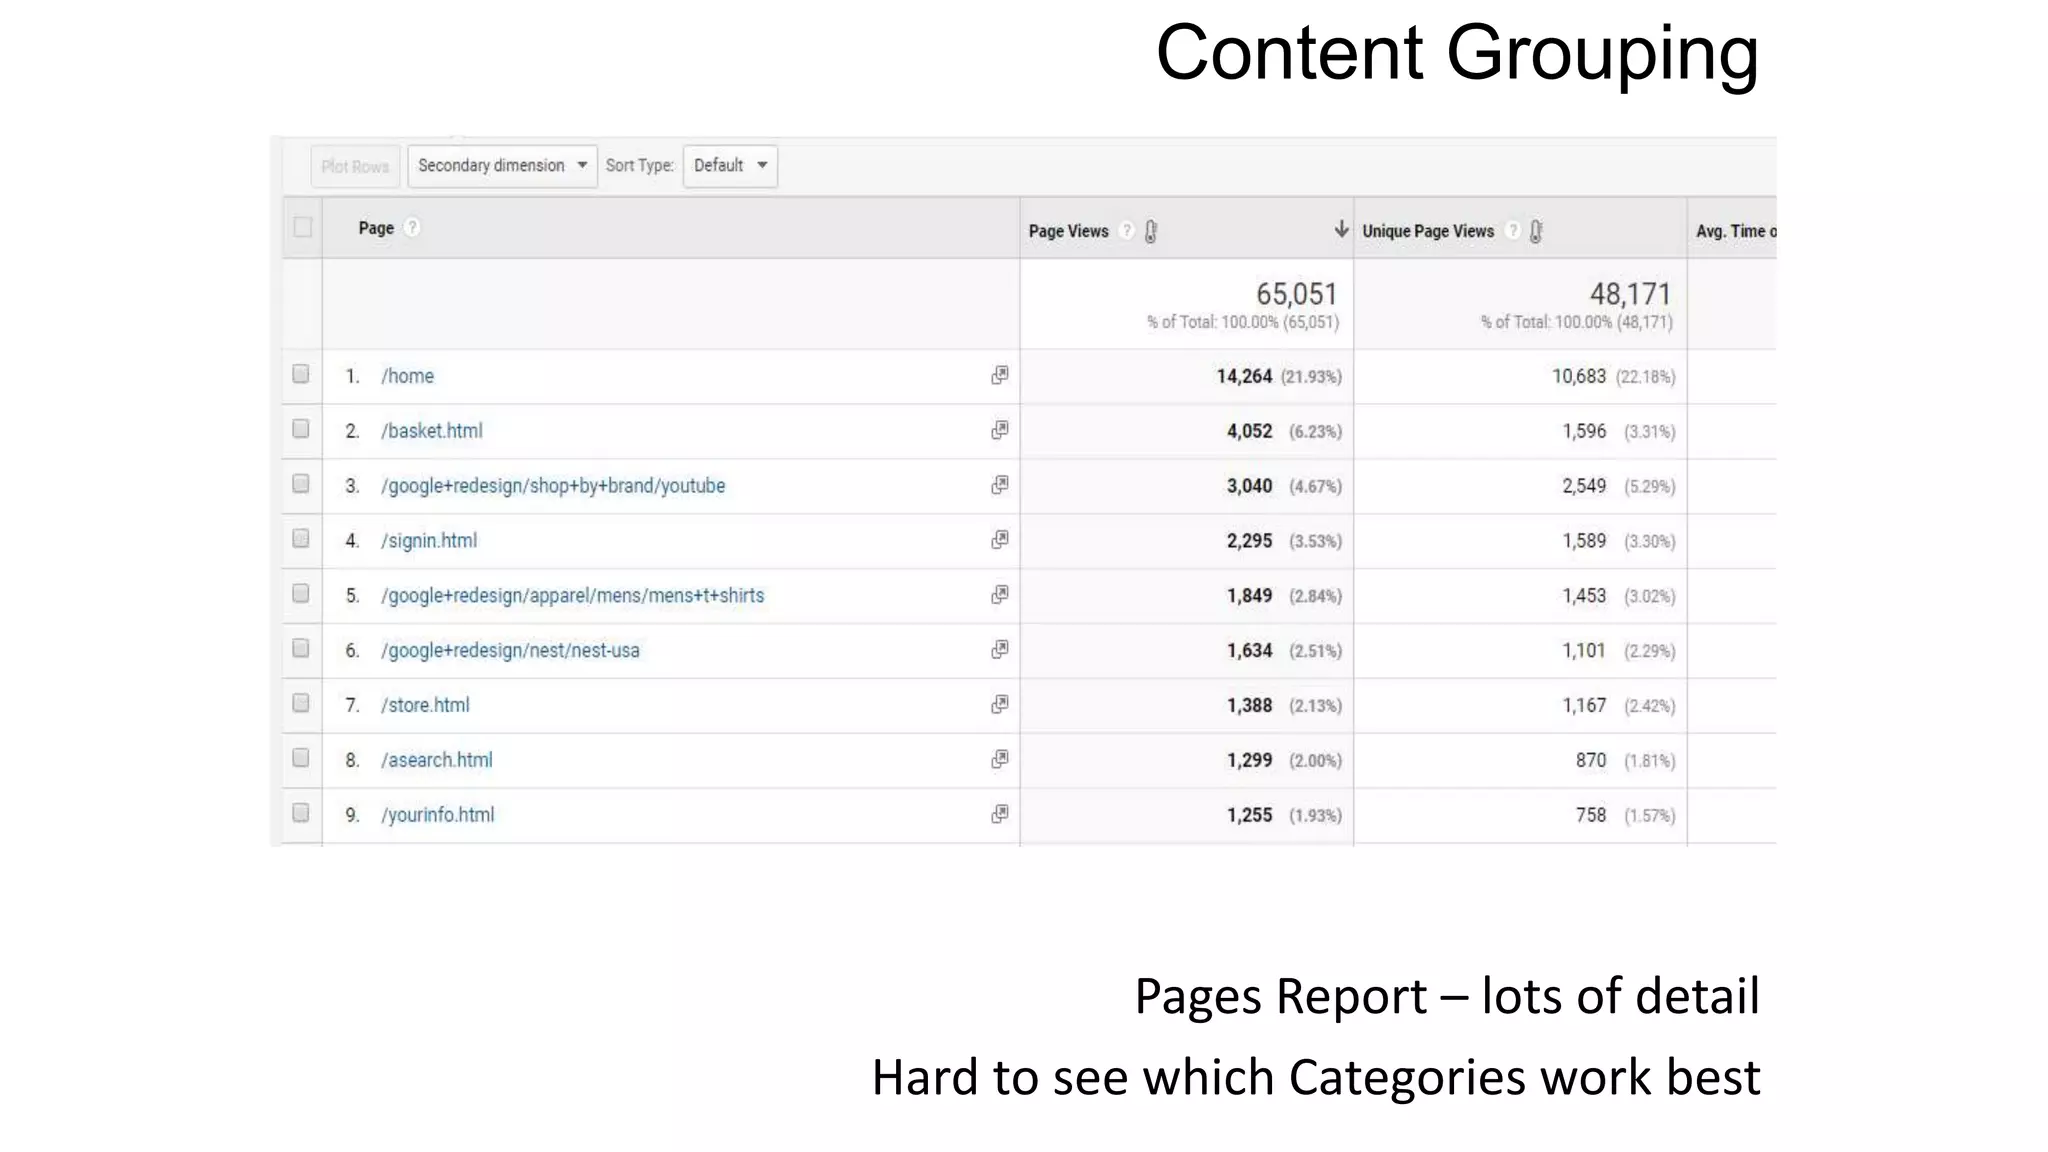The image size is (2048, 1152).
Task: Click the Plot Rows button
Action: pyautogui.click(x=355, y=166)
